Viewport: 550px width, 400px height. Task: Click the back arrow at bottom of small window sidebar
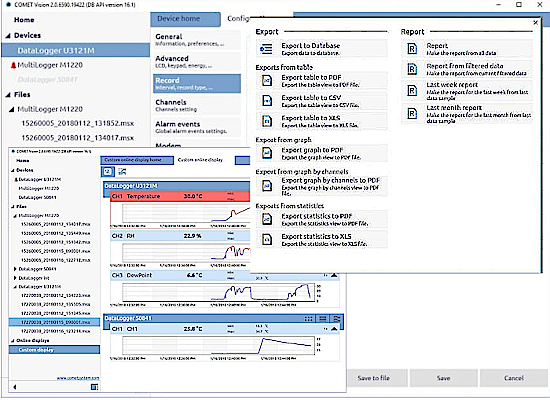[x=14, y=387]
